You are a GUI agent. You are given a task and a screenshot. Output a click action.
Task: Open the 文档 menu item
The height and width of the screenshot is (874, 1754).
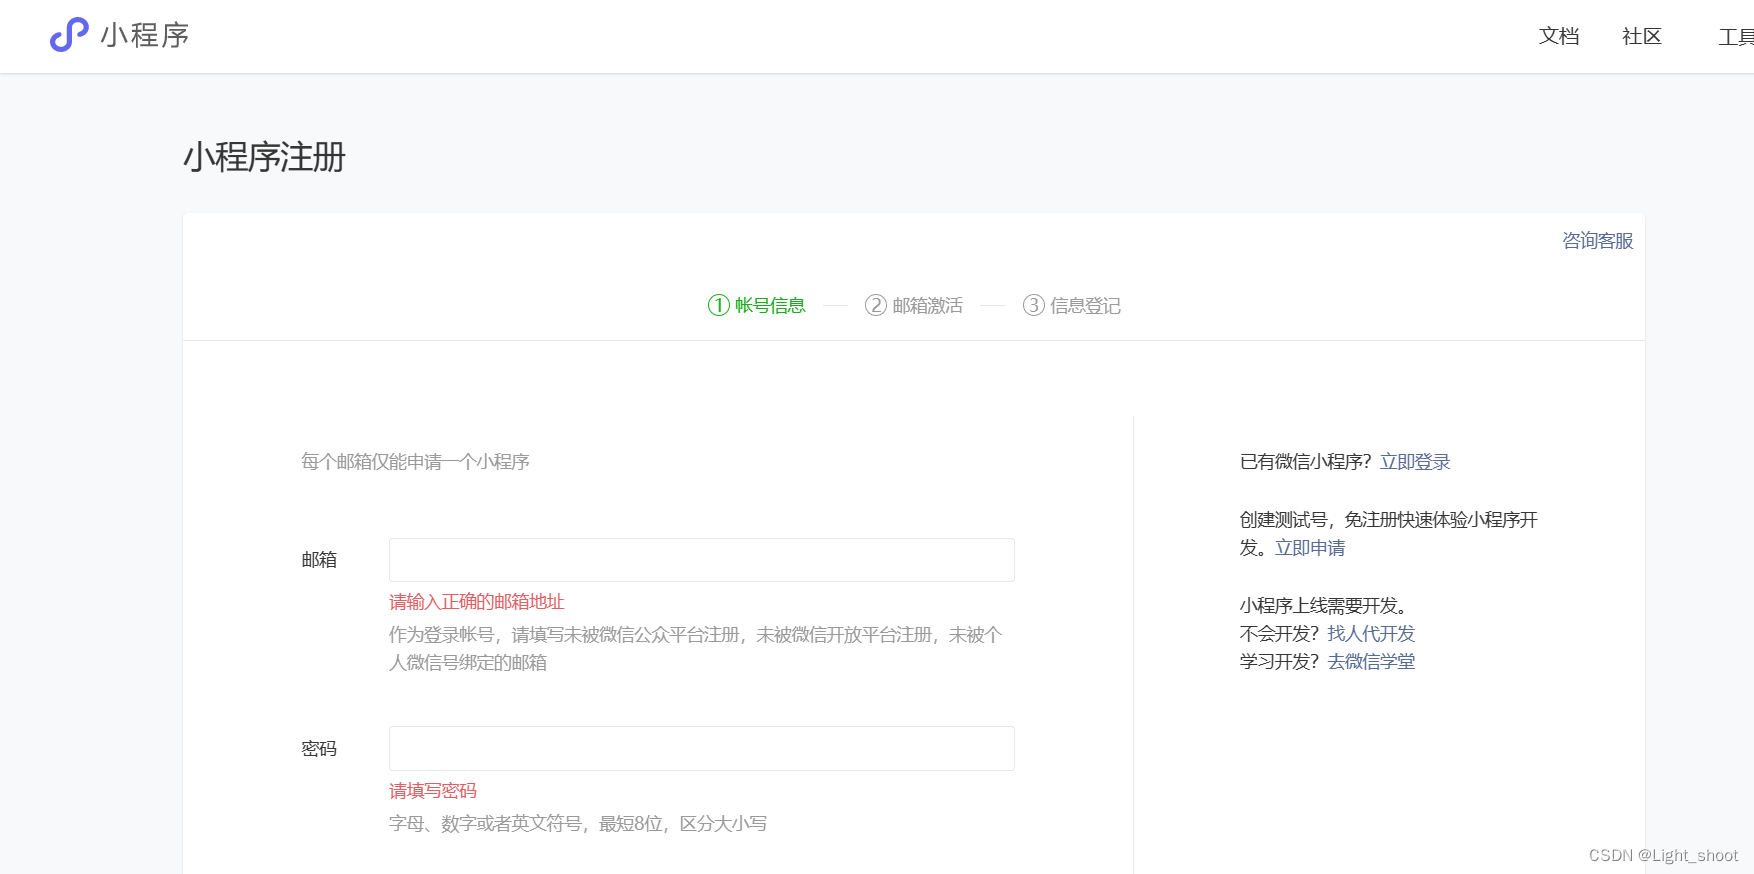point(1559,36)
